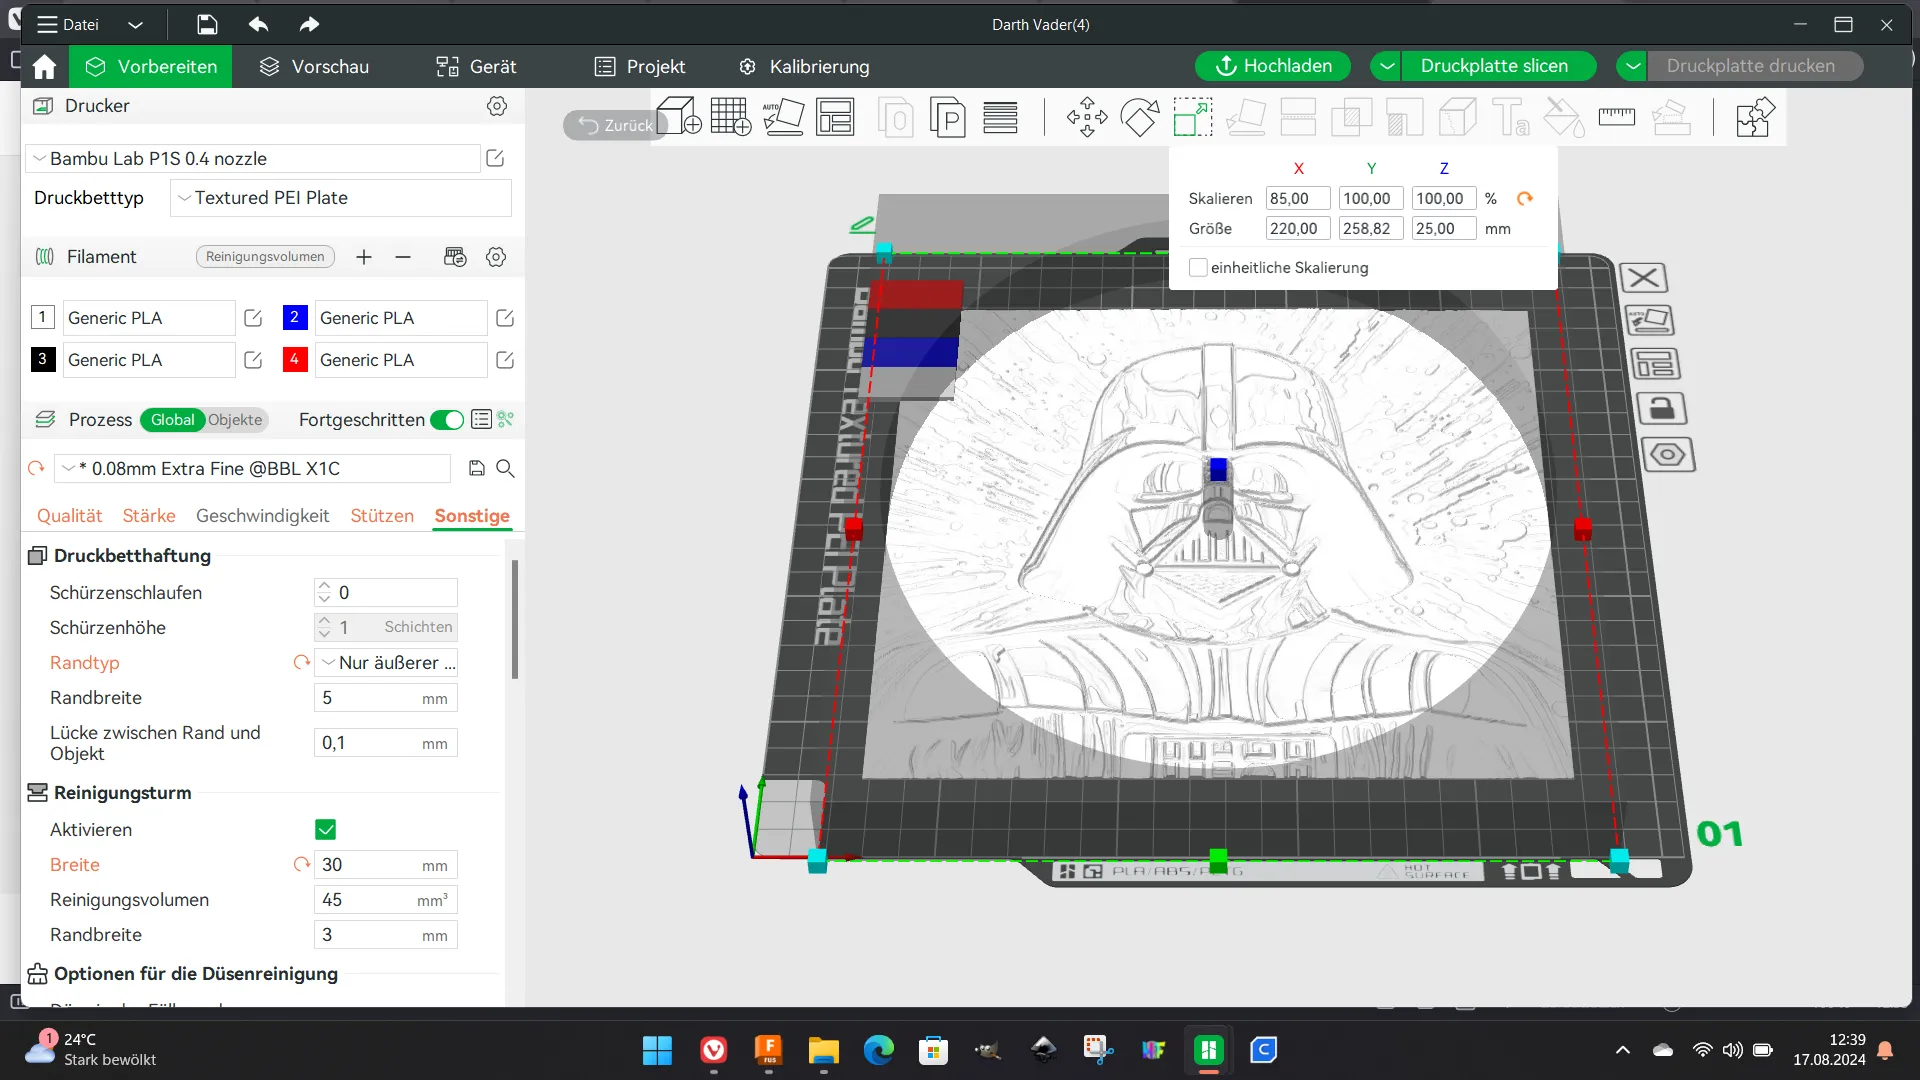Click the redo arrow in title bar
Image resolution: width=1920 pixels, height=1080 pixels.
coord(309,24)
